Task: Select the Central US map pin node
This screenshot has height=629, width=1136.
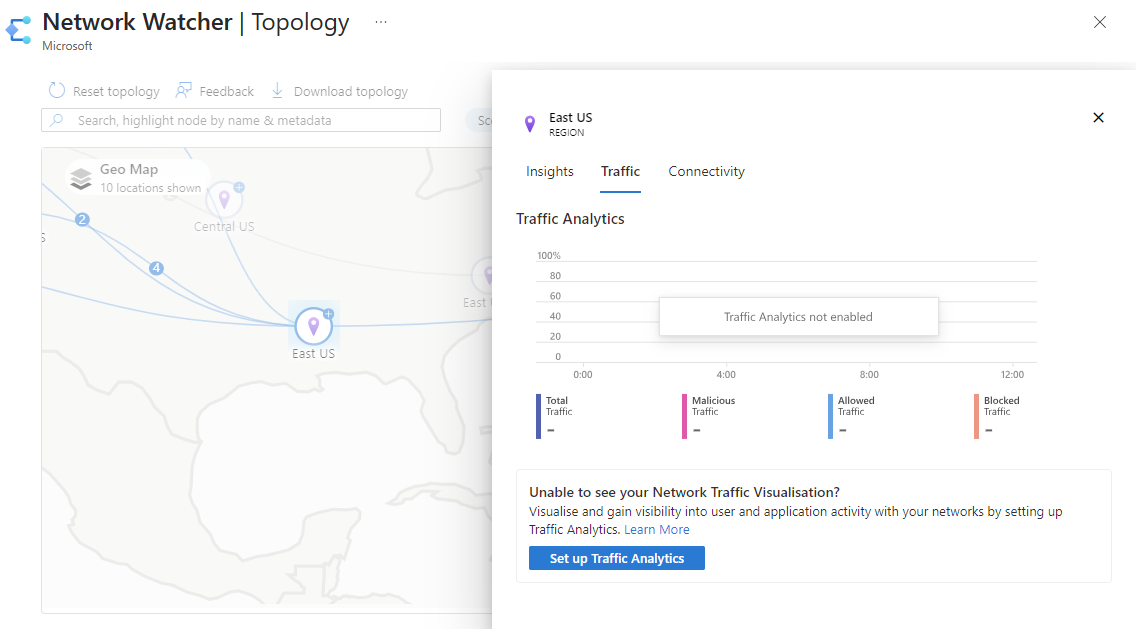Action: pos(224,199)
